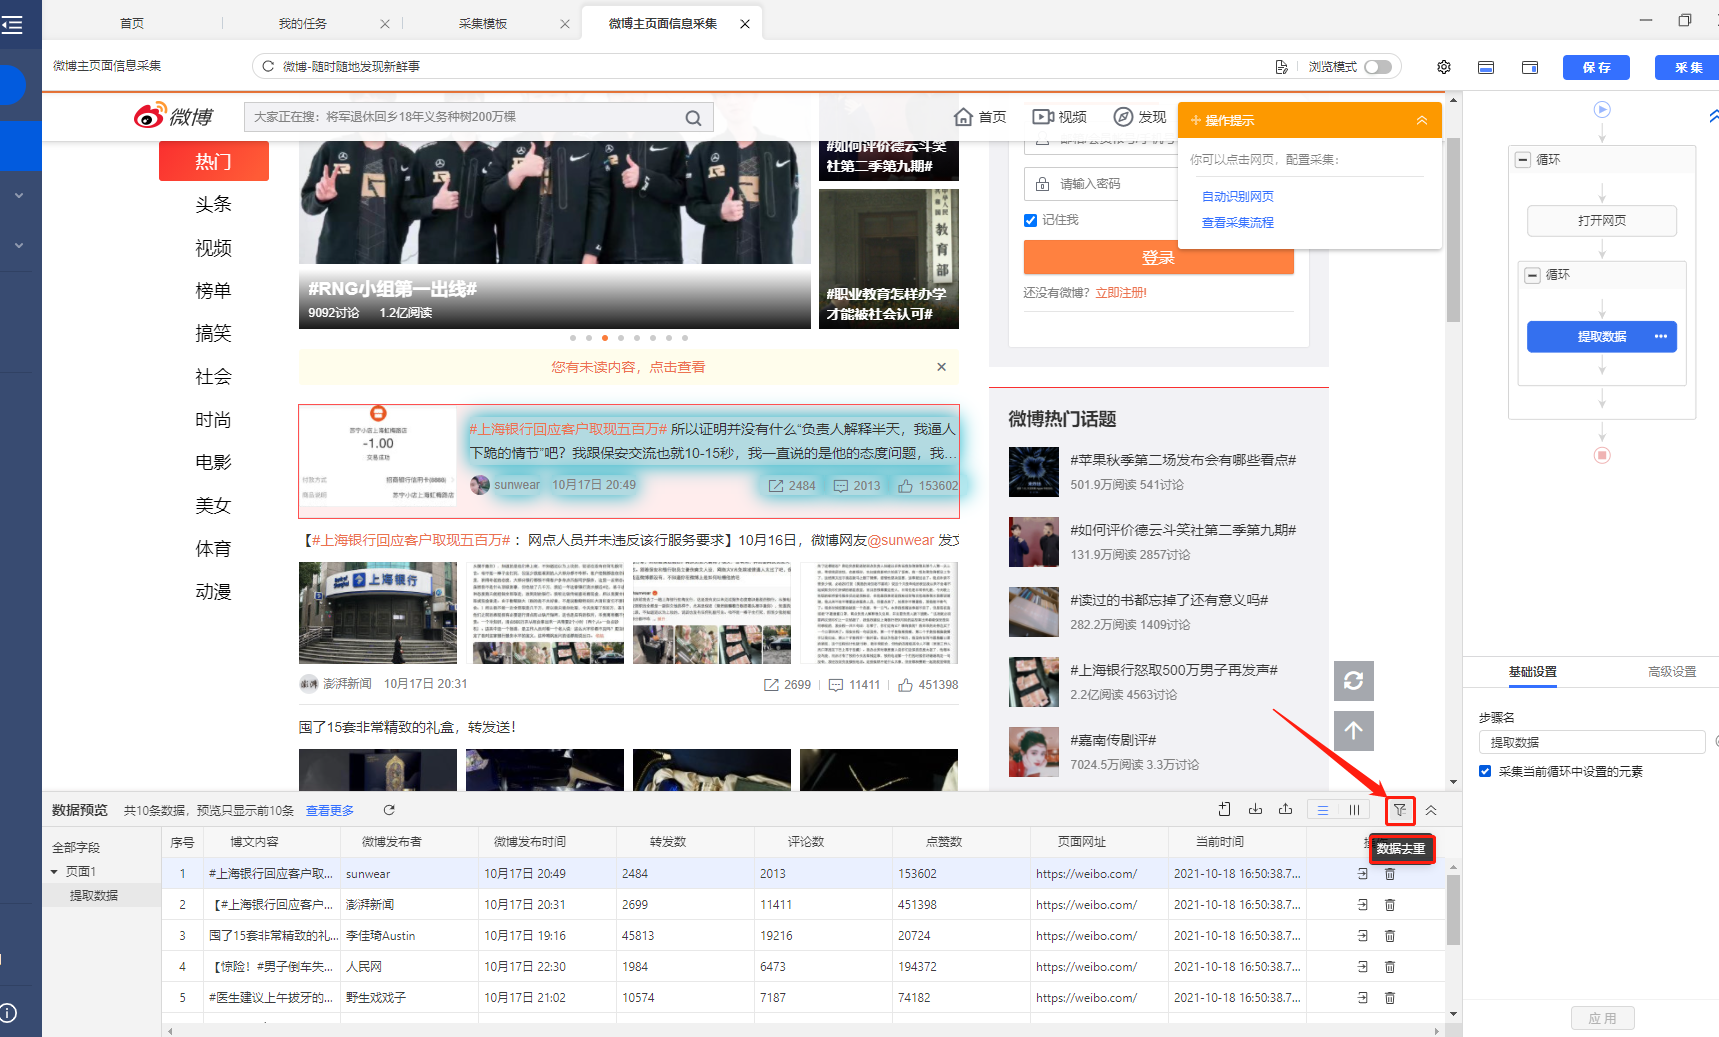This screenshot has width=1719, height=1037.
Task: Click the start node at top of flow
Action: tap(1602, 110)
